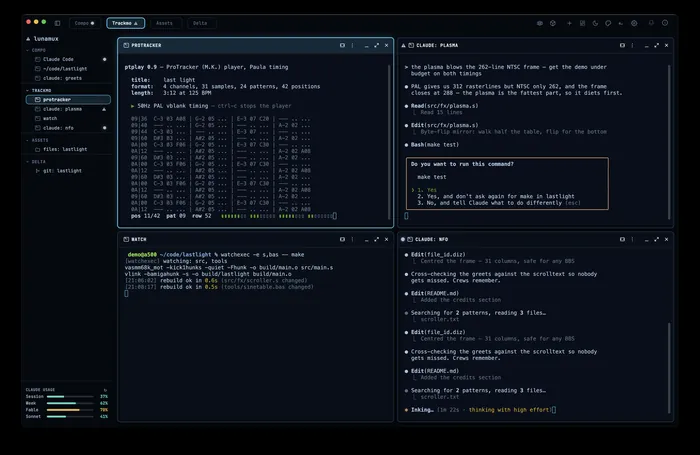Screen dimensions: 700x455
Task: Open the chat bubble icon in toolbar
Action: [x=608, y=23]
